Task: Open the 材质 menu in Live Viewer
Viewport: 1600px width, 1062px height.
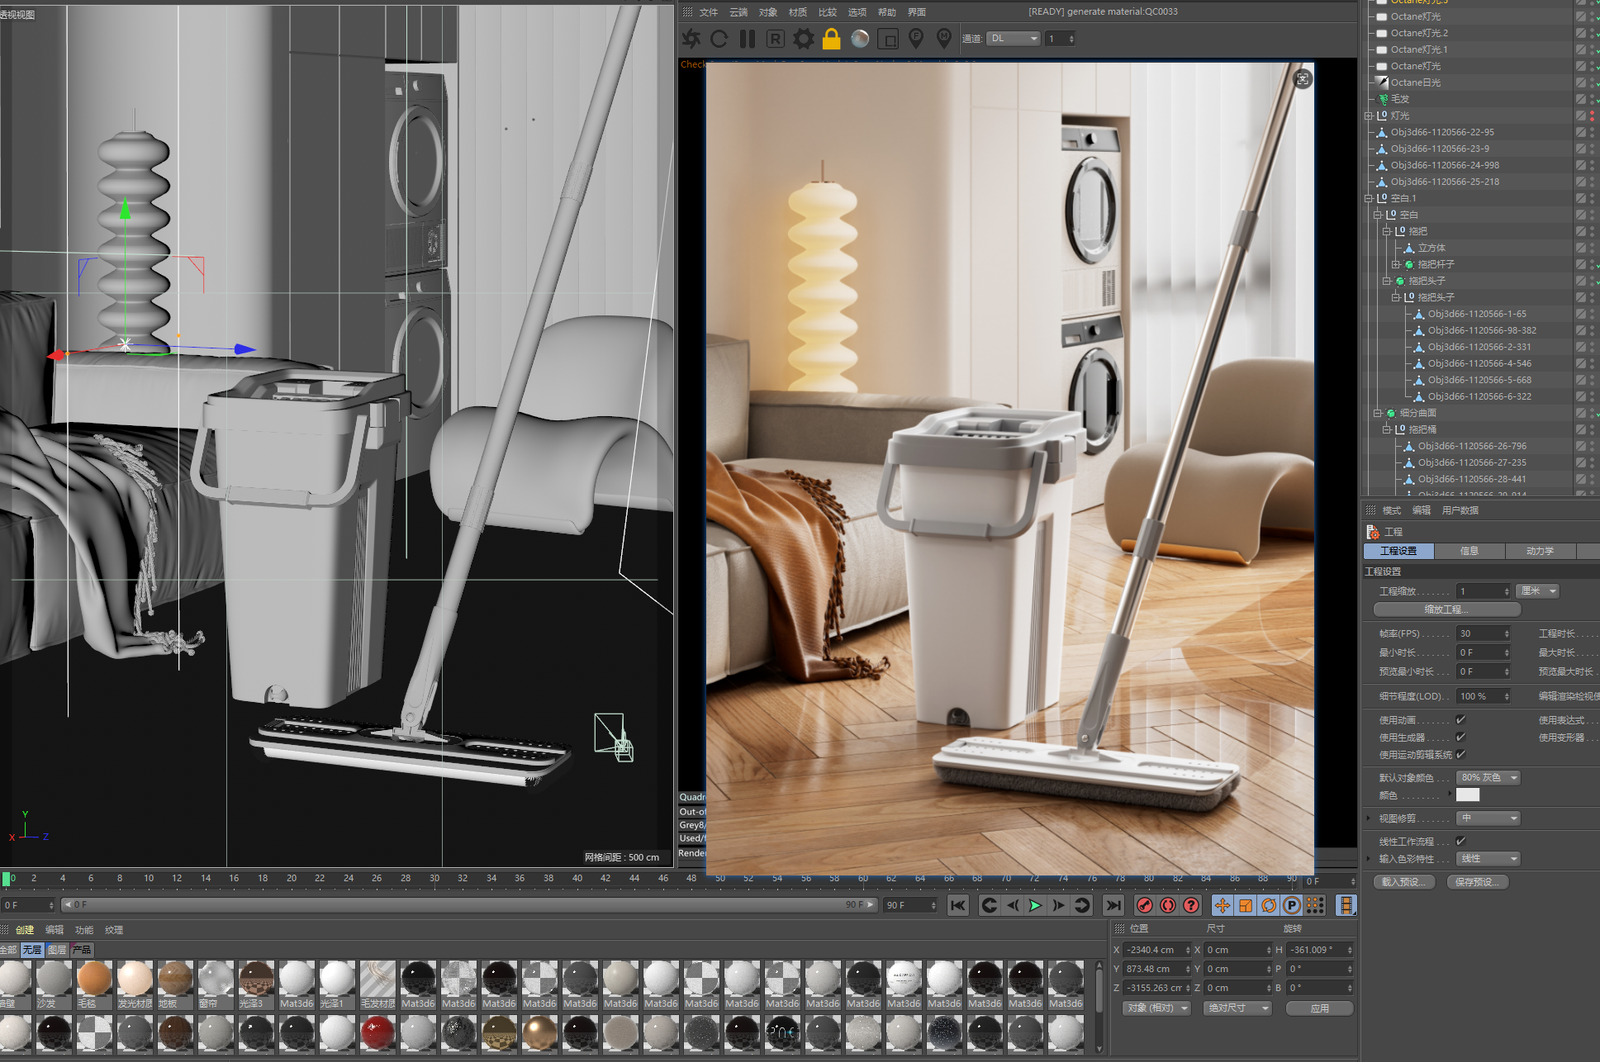Action: pyautogui.click(x=797, y=12)
